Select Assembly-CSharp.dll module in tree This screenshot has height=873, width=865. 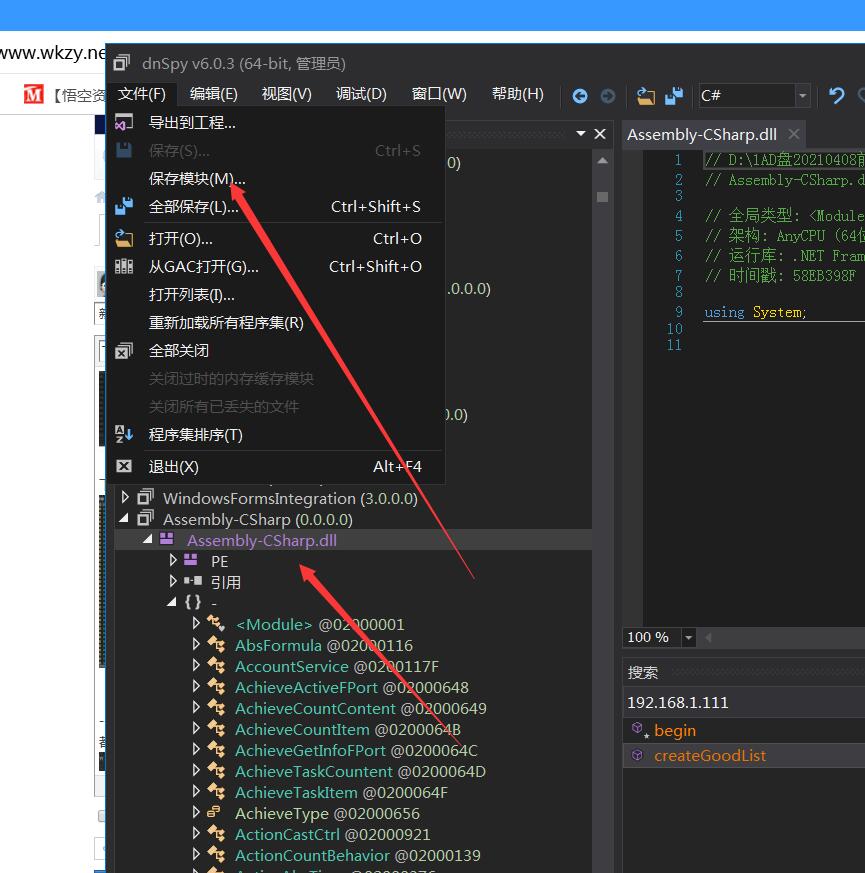coord(262,541)
